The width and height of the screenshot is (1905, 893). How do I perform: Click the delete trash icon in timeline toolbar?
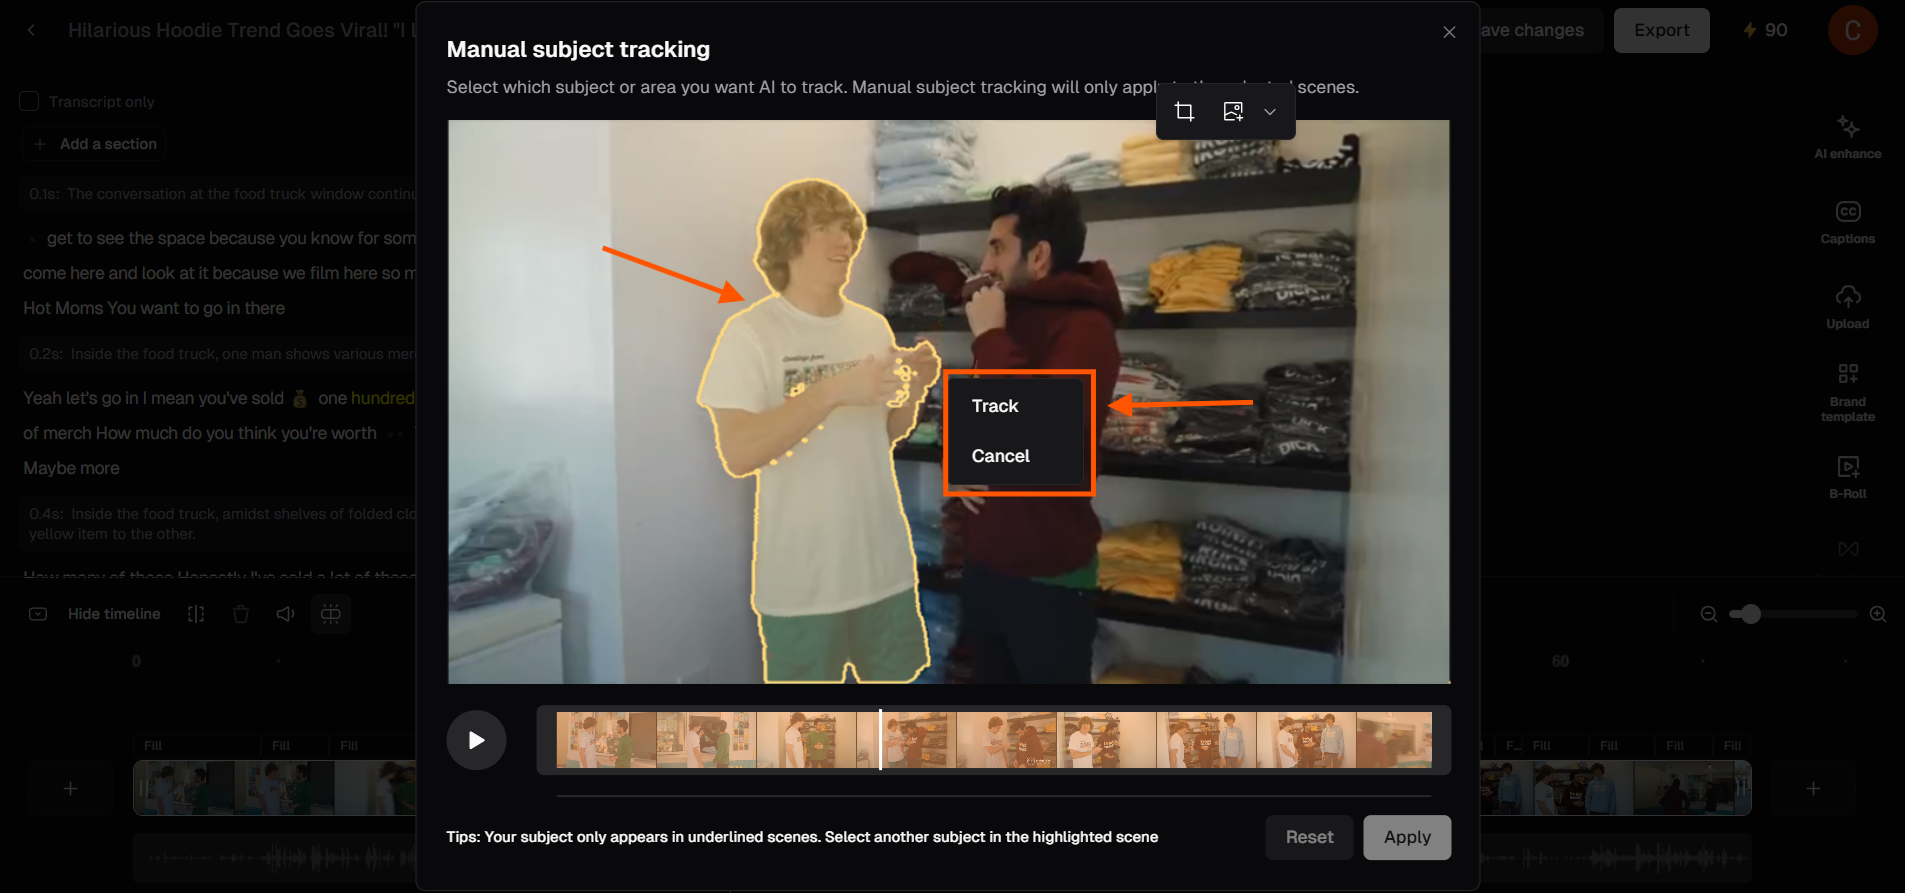pyautogui.click(x=241, y=614)
